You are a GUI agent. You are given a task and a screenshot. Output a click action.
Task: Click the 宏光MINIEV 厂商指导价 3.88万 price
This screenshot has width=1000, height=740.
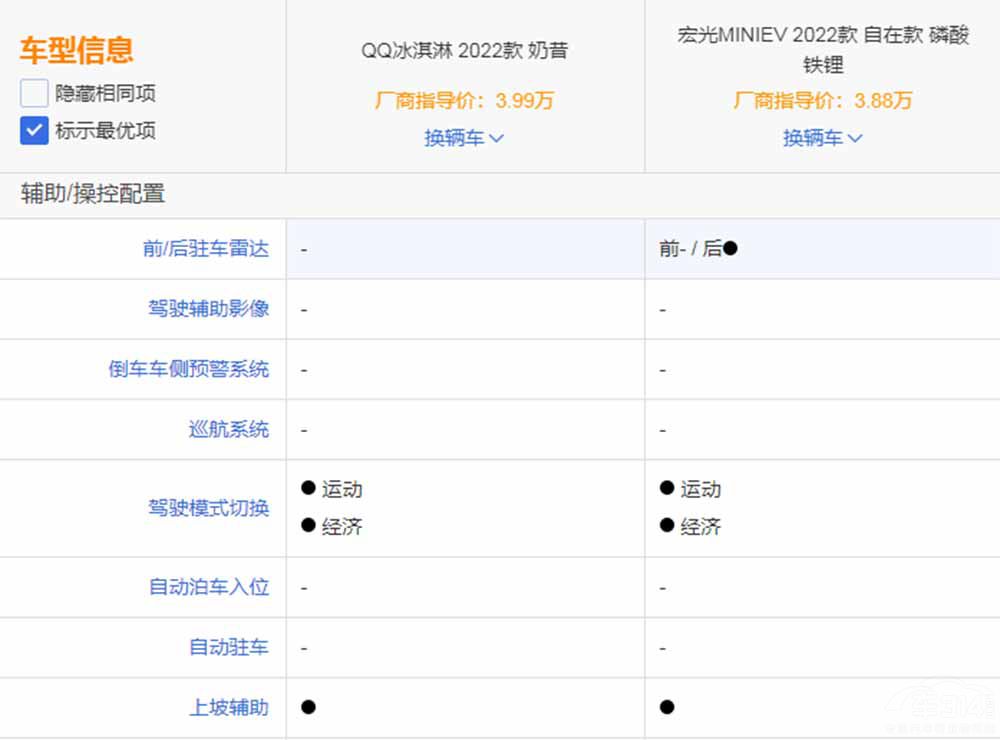(x=823, y=100)
